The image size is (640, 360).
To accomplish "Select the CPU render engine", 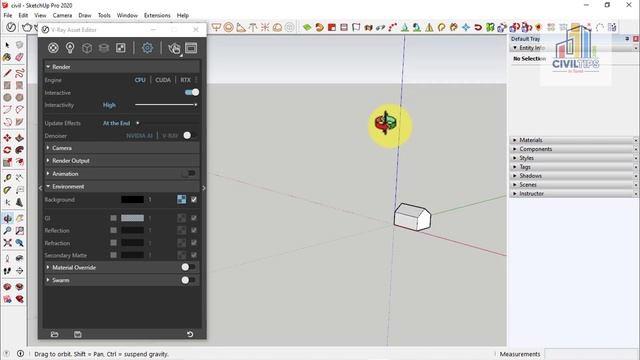I will [x=140, y=80].
